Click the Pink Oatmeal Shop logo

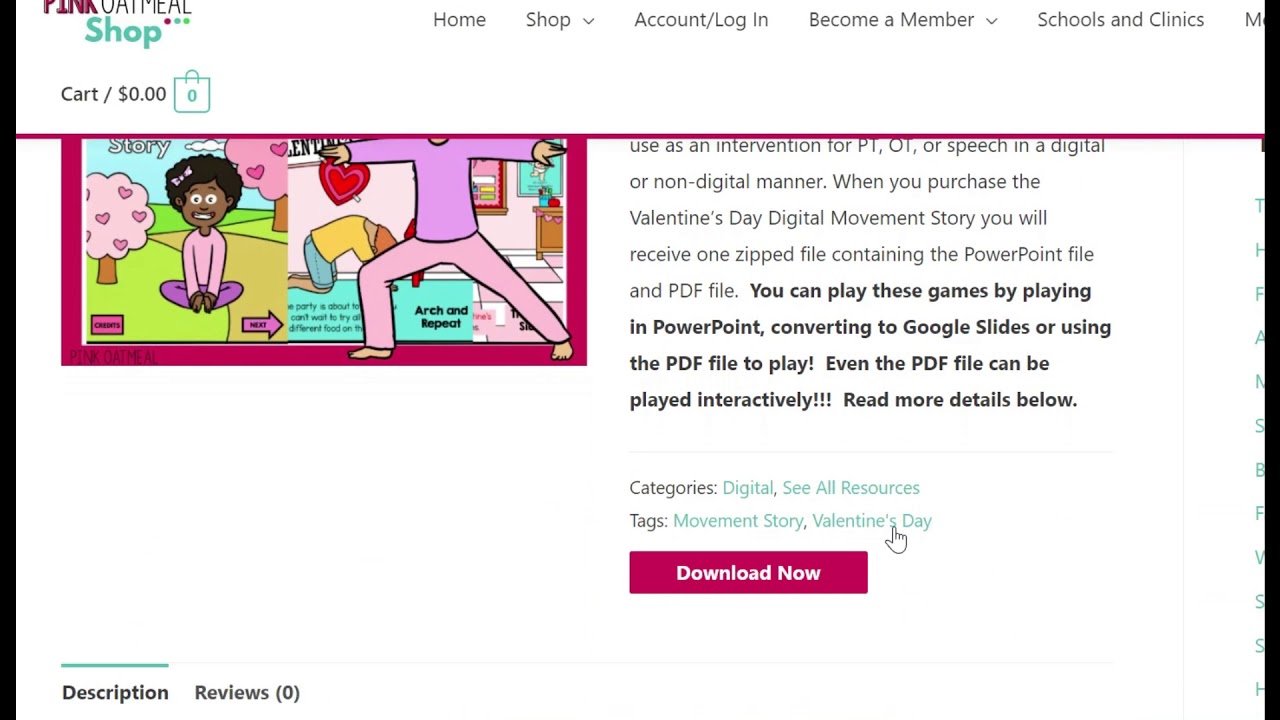tap(117, 22)
